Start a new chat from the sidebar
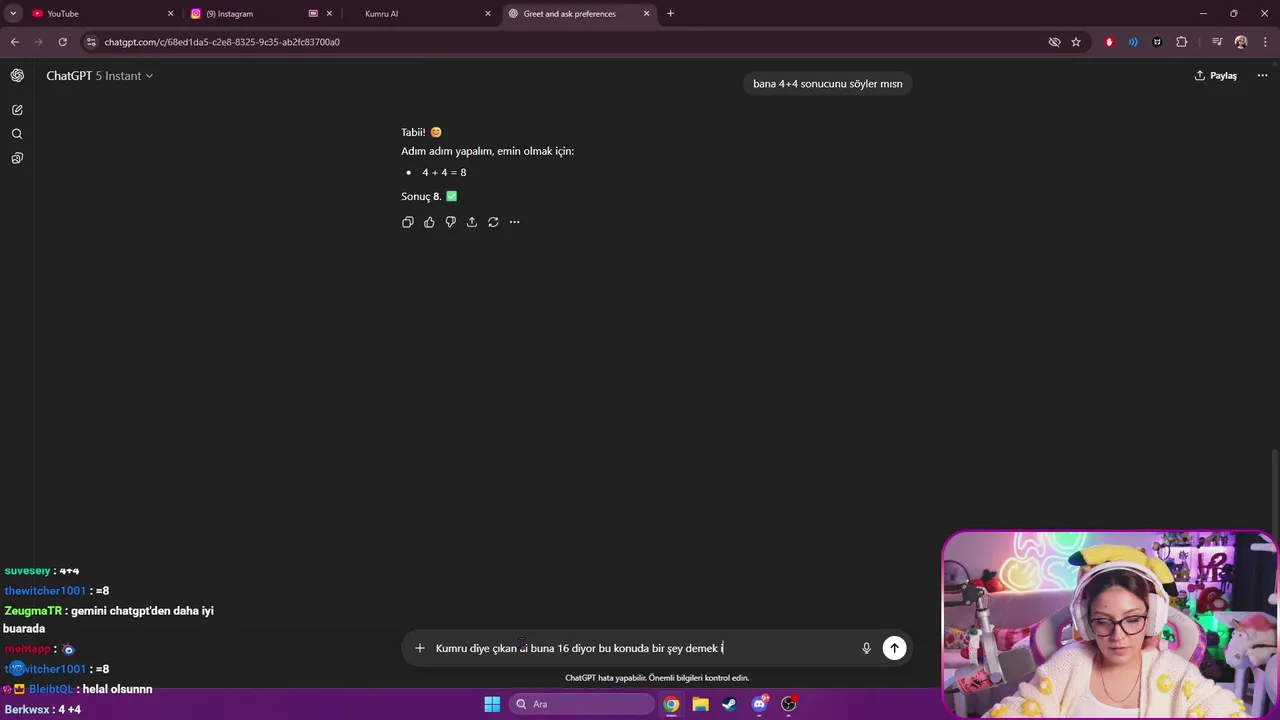1280x720 pixels. click(x=17, y=110)
